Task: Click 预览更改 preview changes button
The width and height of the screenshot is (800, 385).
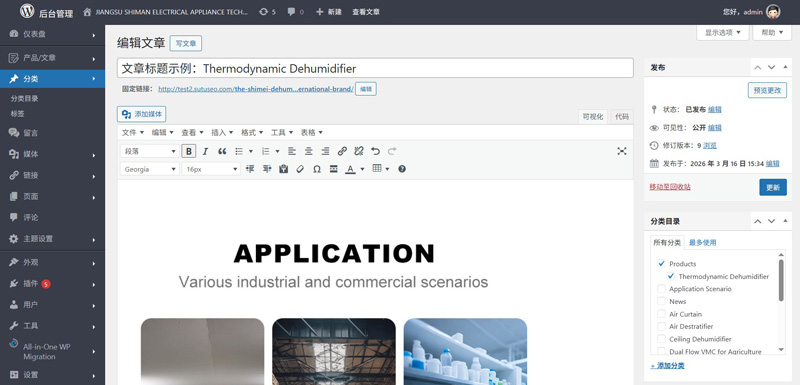Action: [x=767, y=90]
